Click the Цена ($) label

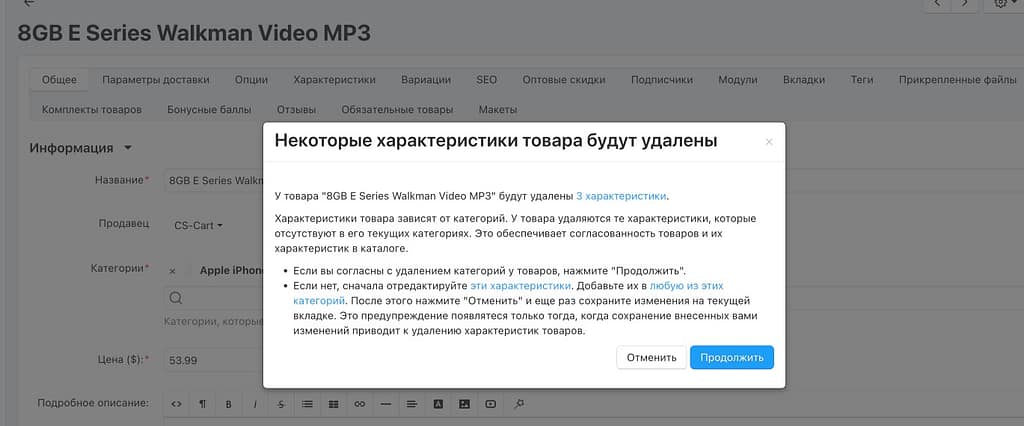coord(121,359)
